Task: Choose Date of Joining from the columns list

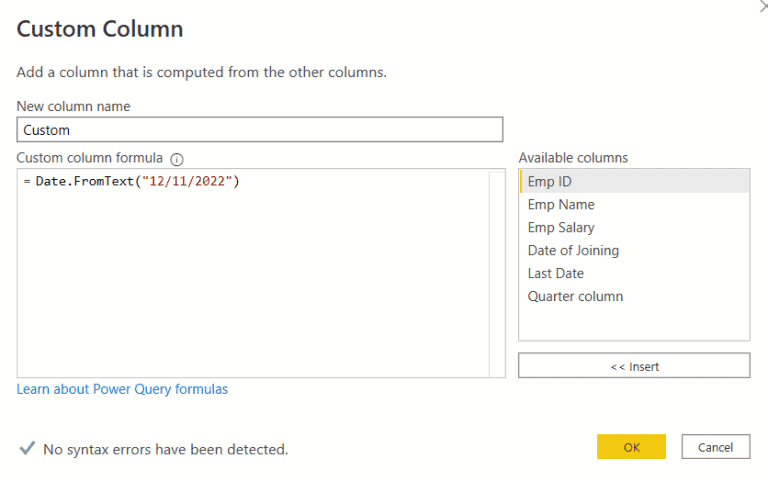Action: tap(634, 250)
